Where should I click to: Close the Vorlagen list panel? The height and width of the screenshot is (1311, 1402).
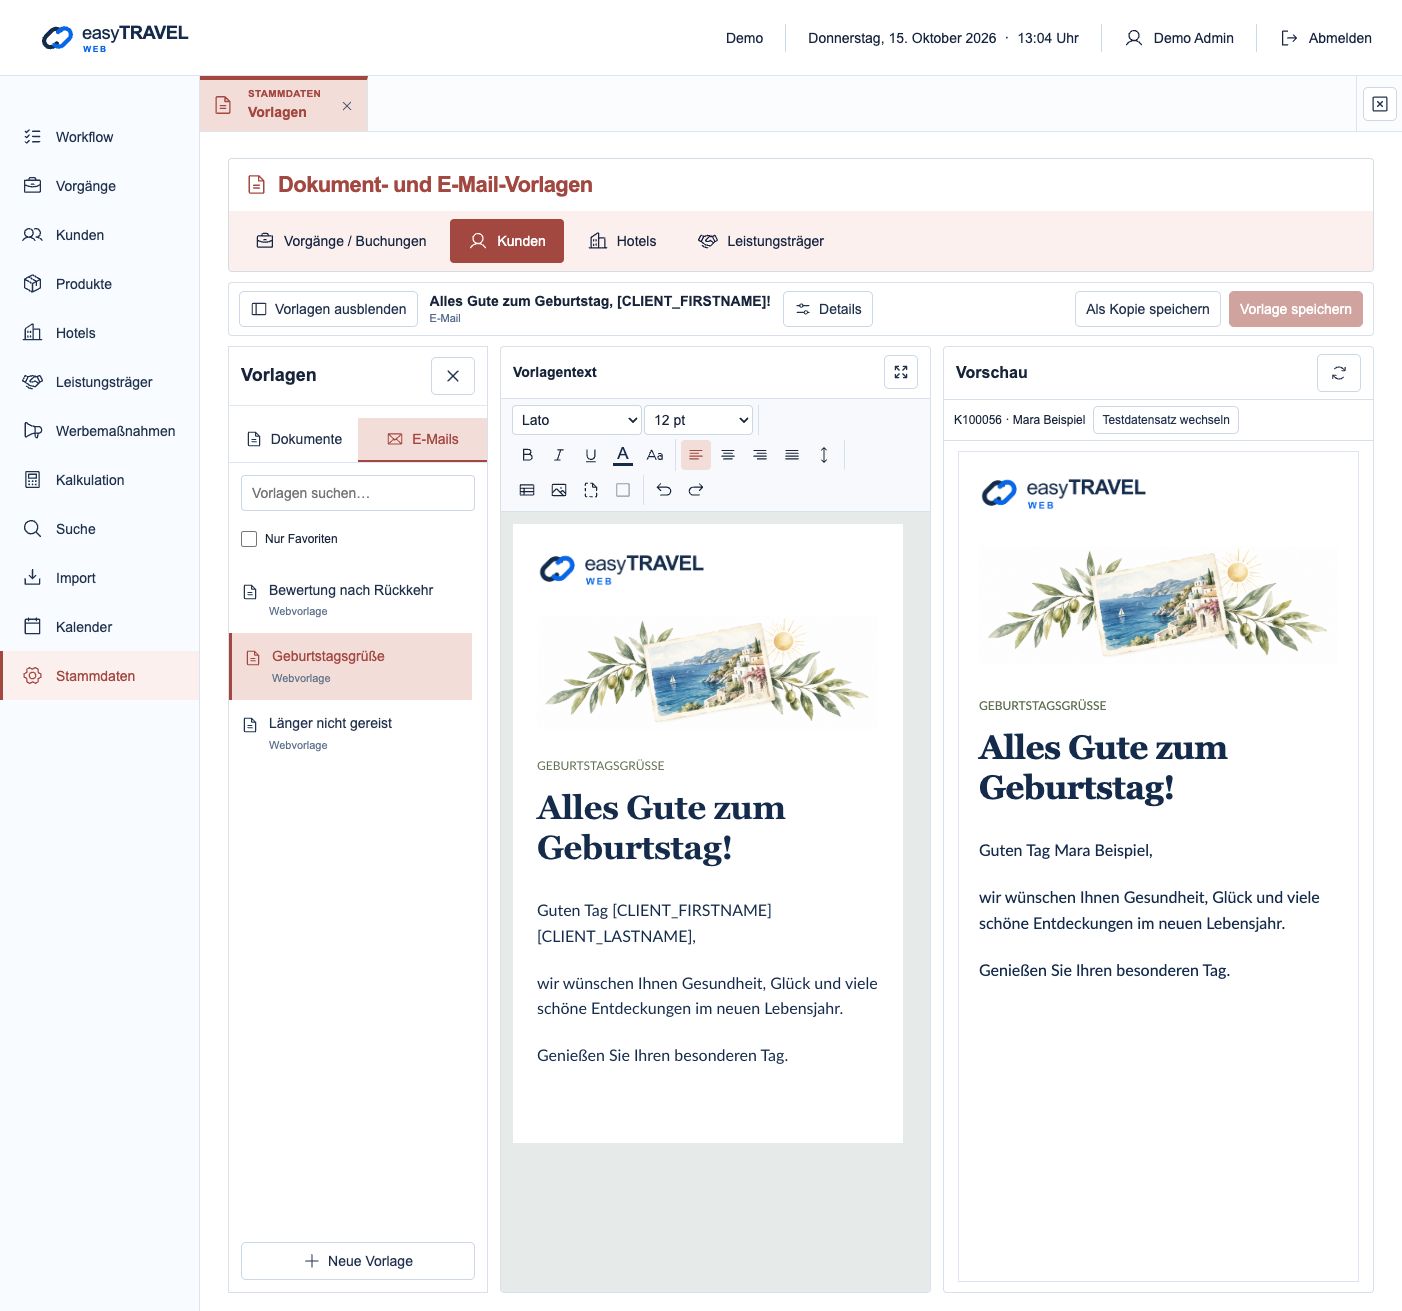[453, 376]
